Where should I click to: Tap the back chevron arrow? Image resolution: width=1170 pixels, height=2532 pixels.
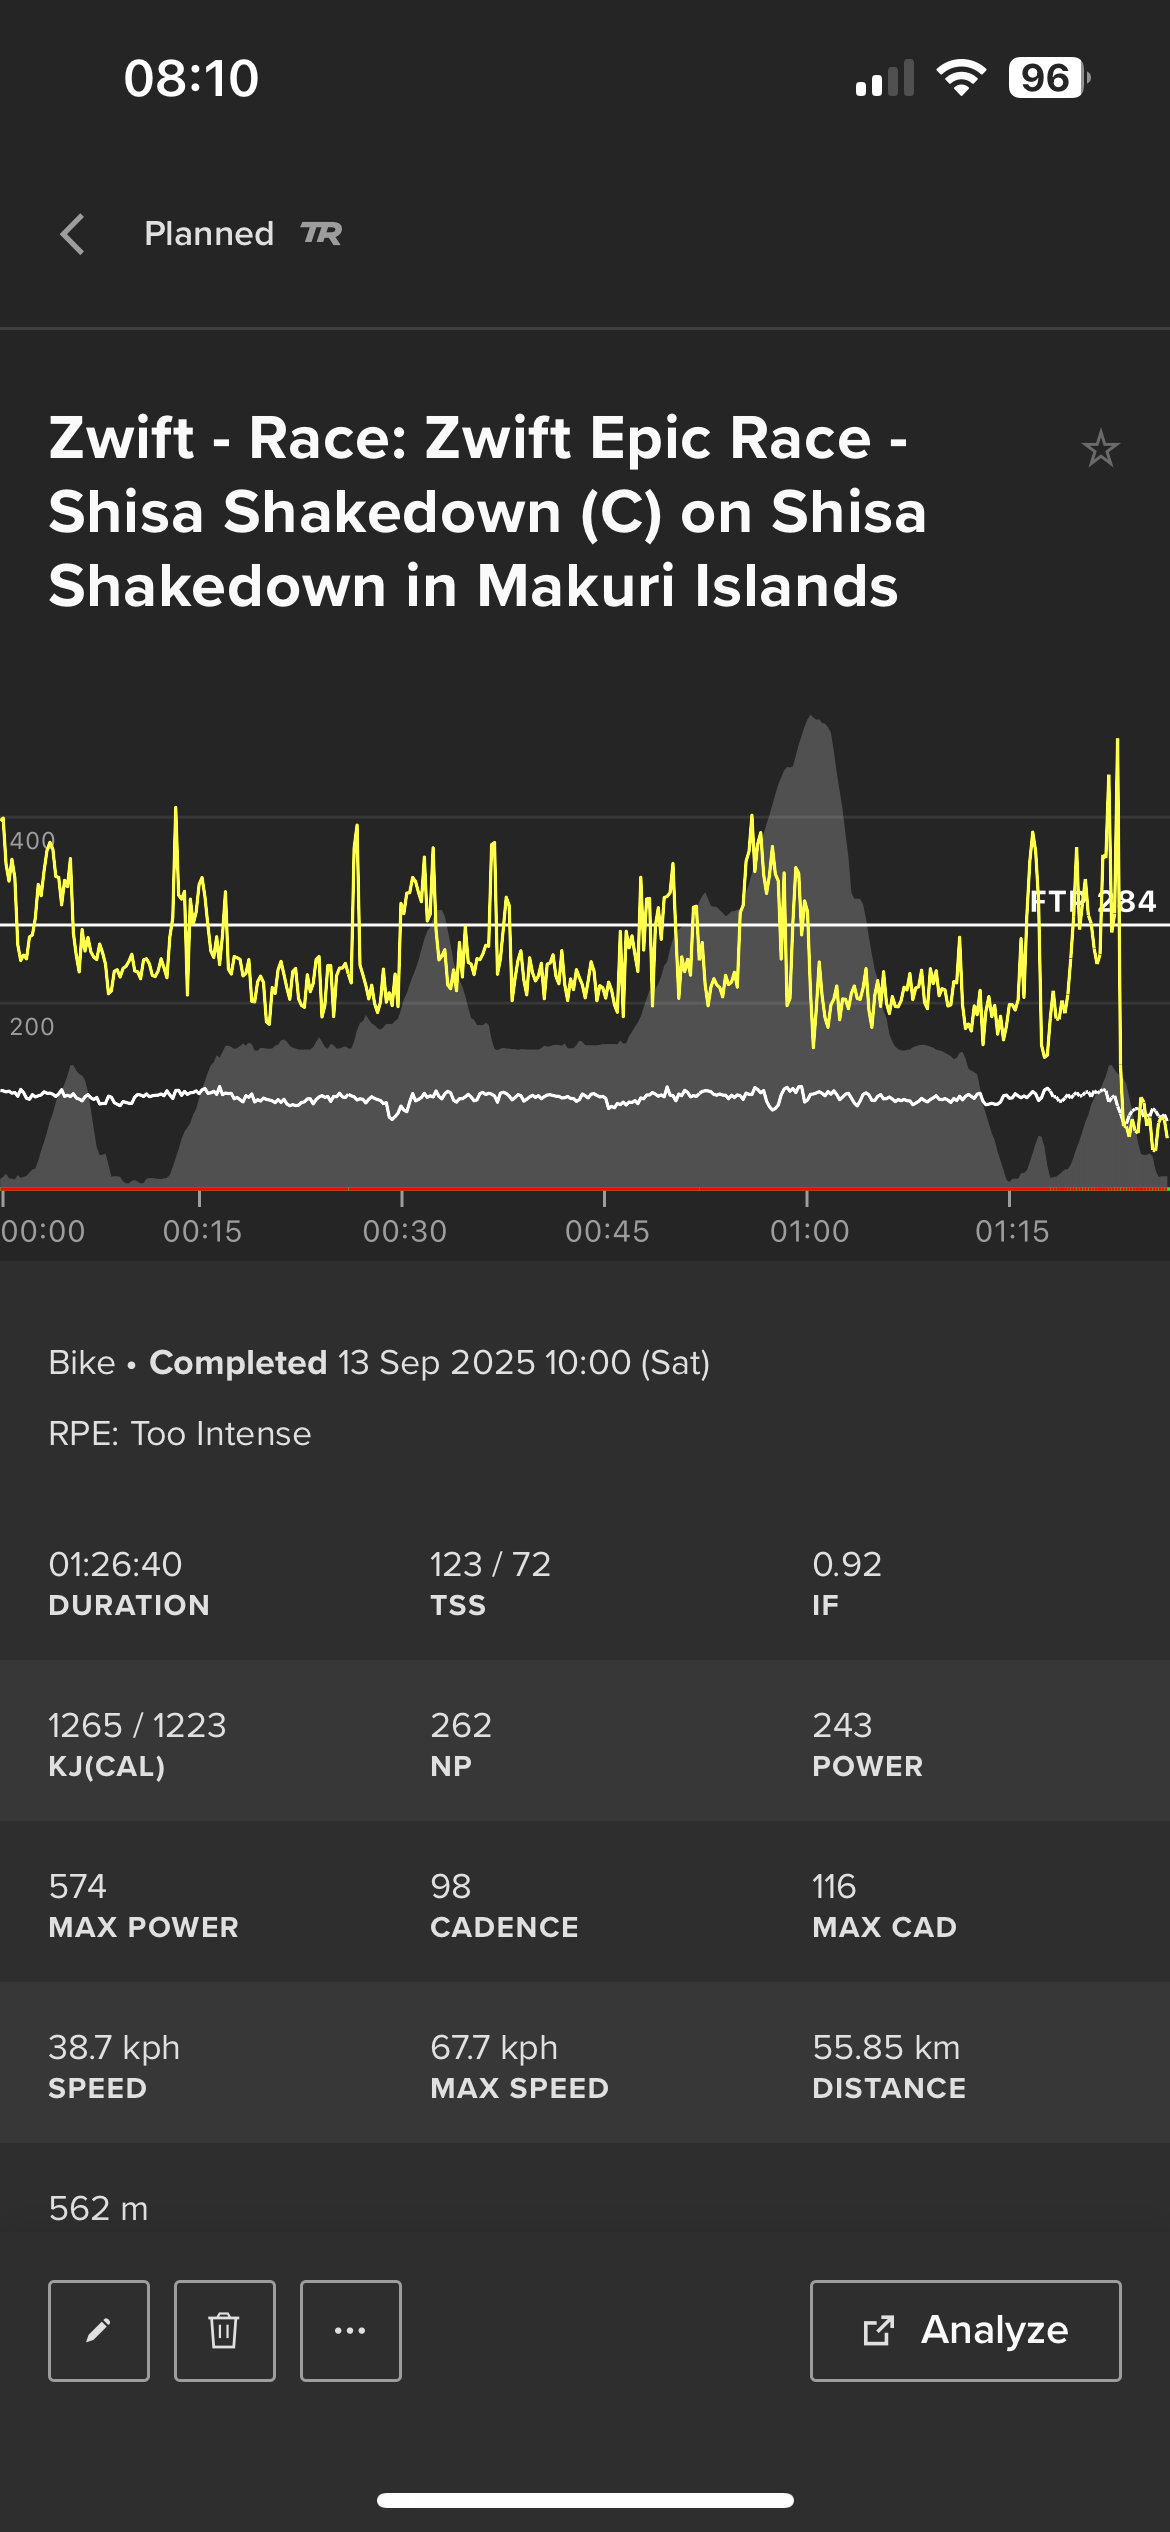click(x=72, y=235)
